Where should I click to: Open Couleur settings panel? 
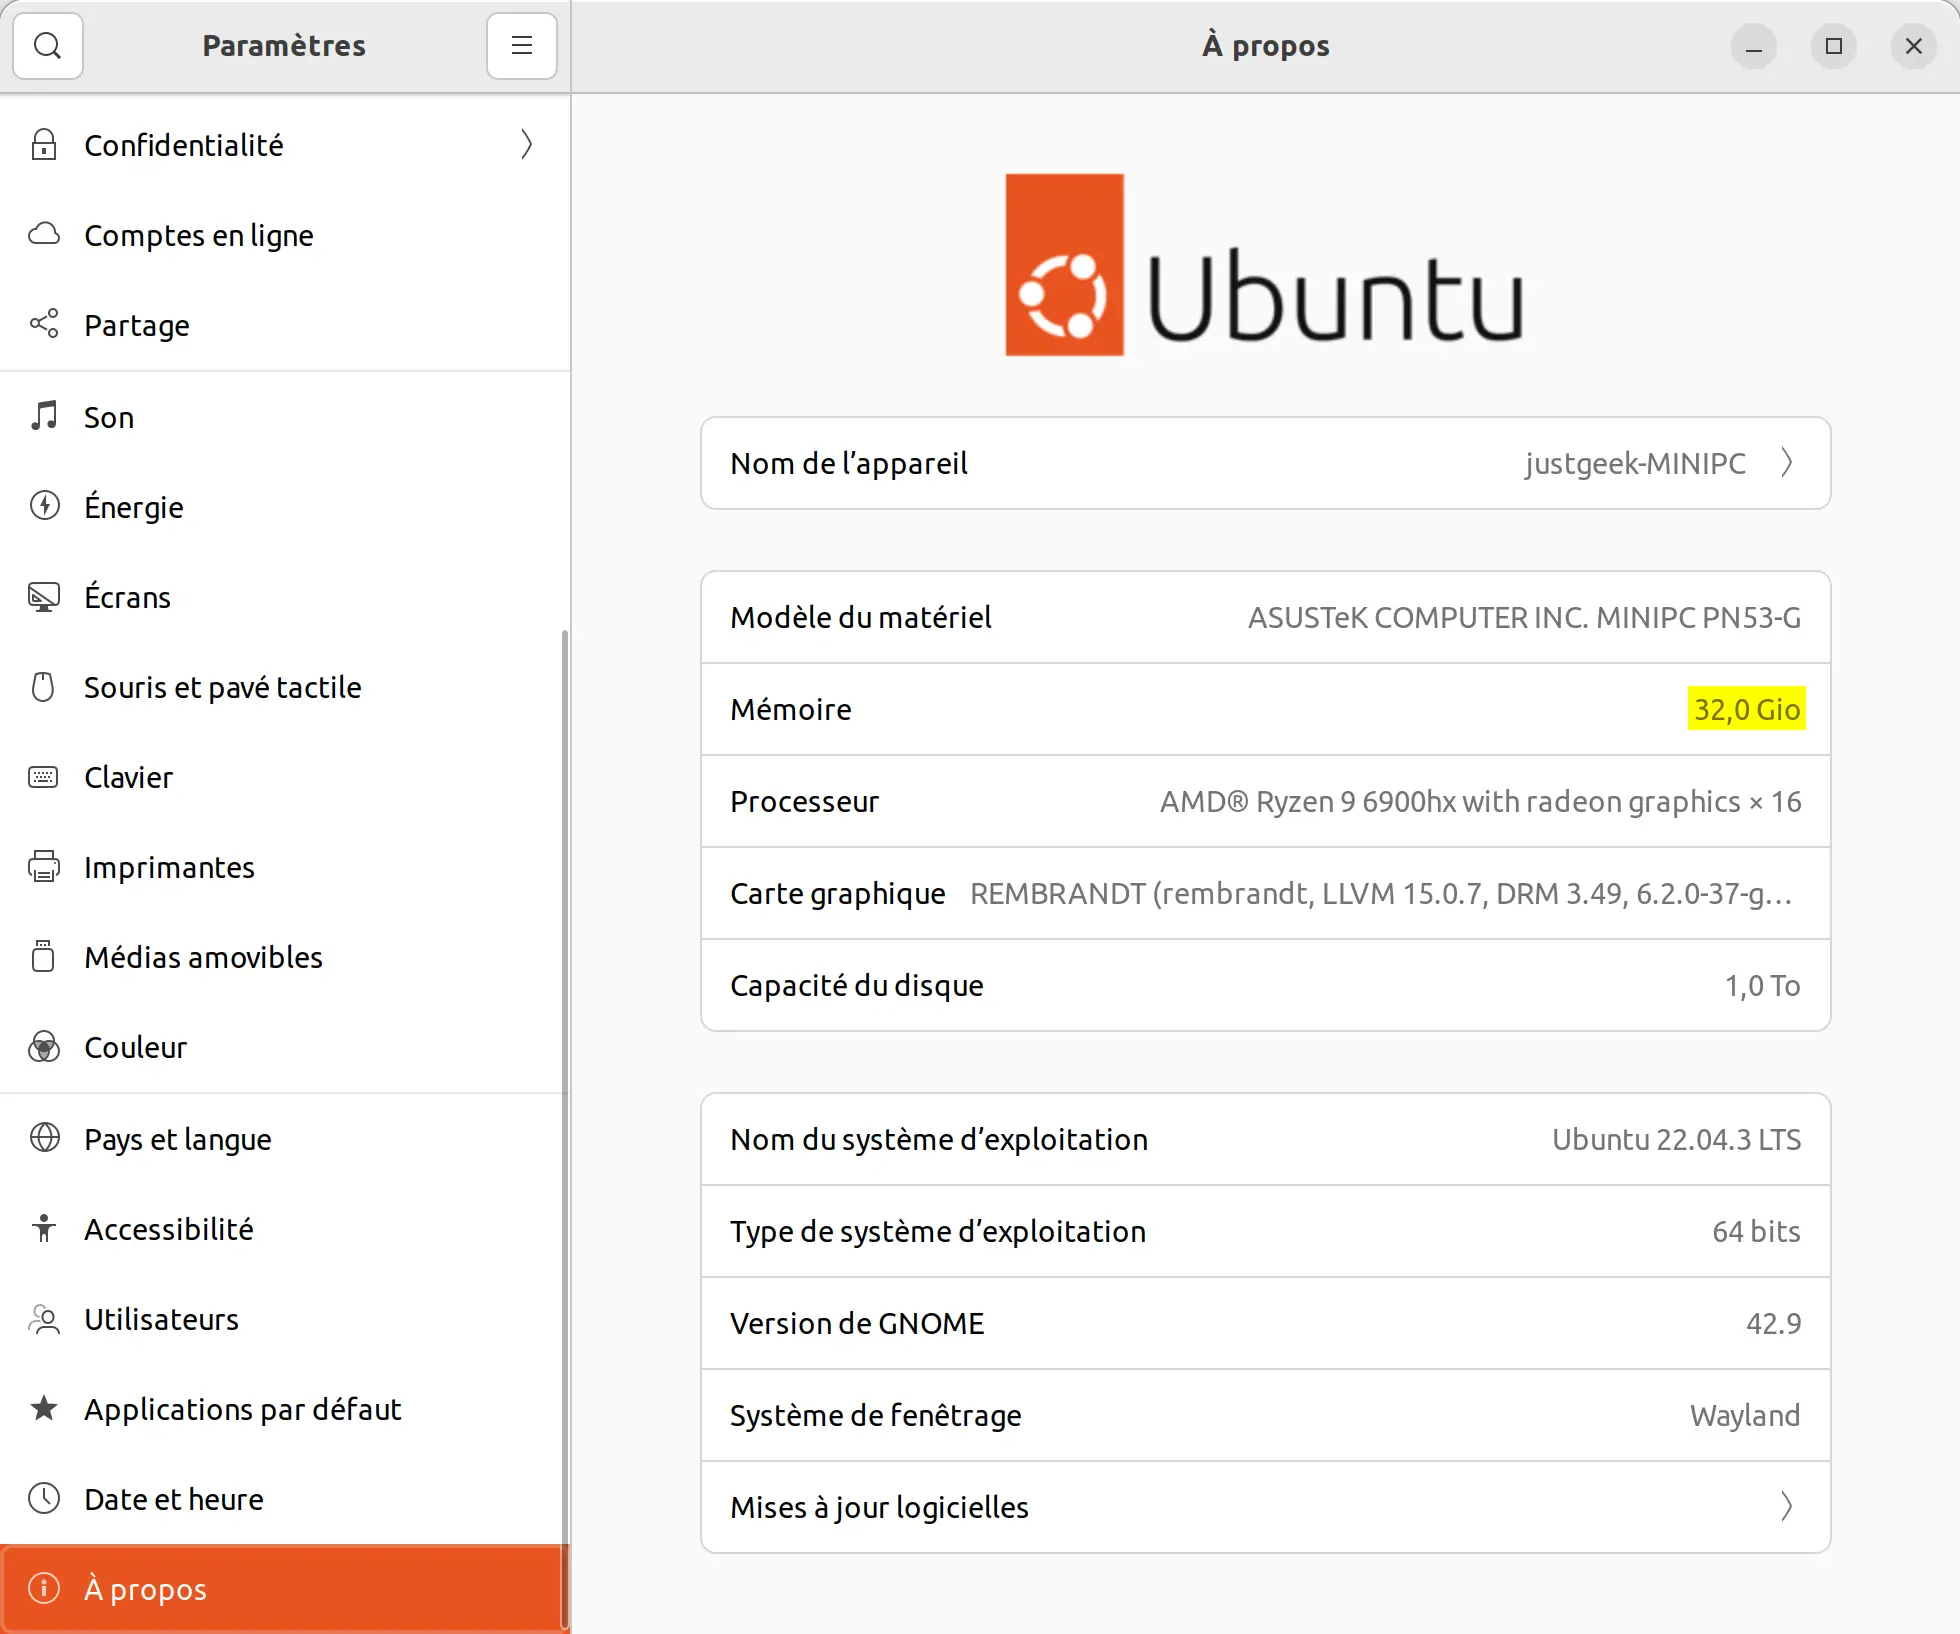point(285,1047)
